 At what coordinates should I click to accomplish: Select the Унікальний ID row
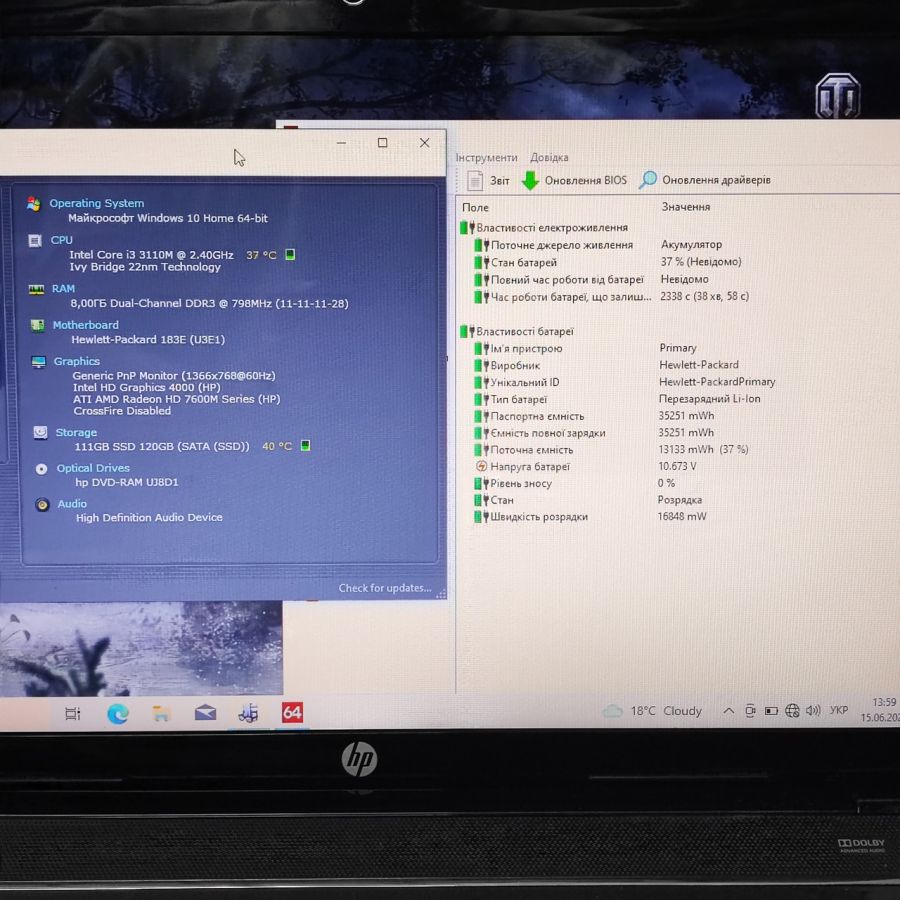(624, 382)
